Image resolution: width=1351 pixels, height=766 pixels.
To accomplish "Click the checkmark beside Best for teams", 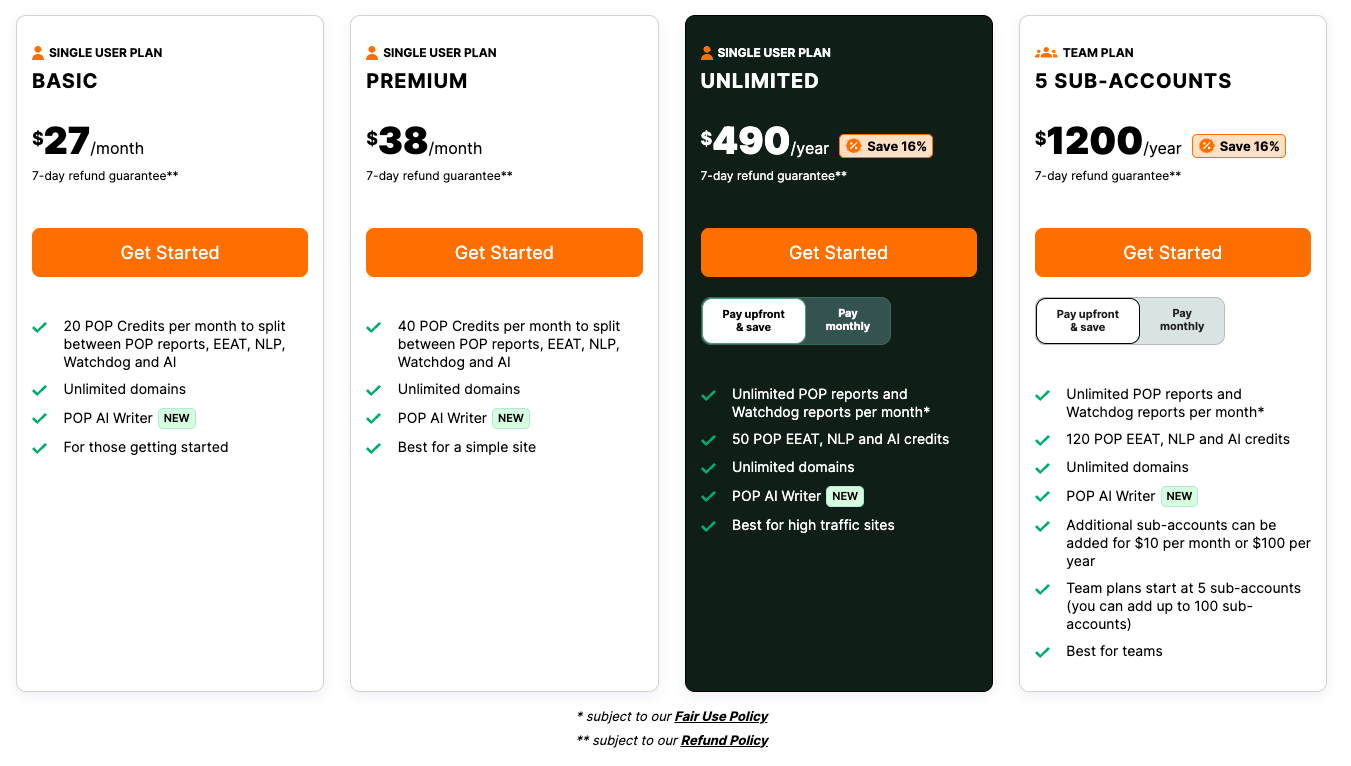I will (x=1043, y=651).
